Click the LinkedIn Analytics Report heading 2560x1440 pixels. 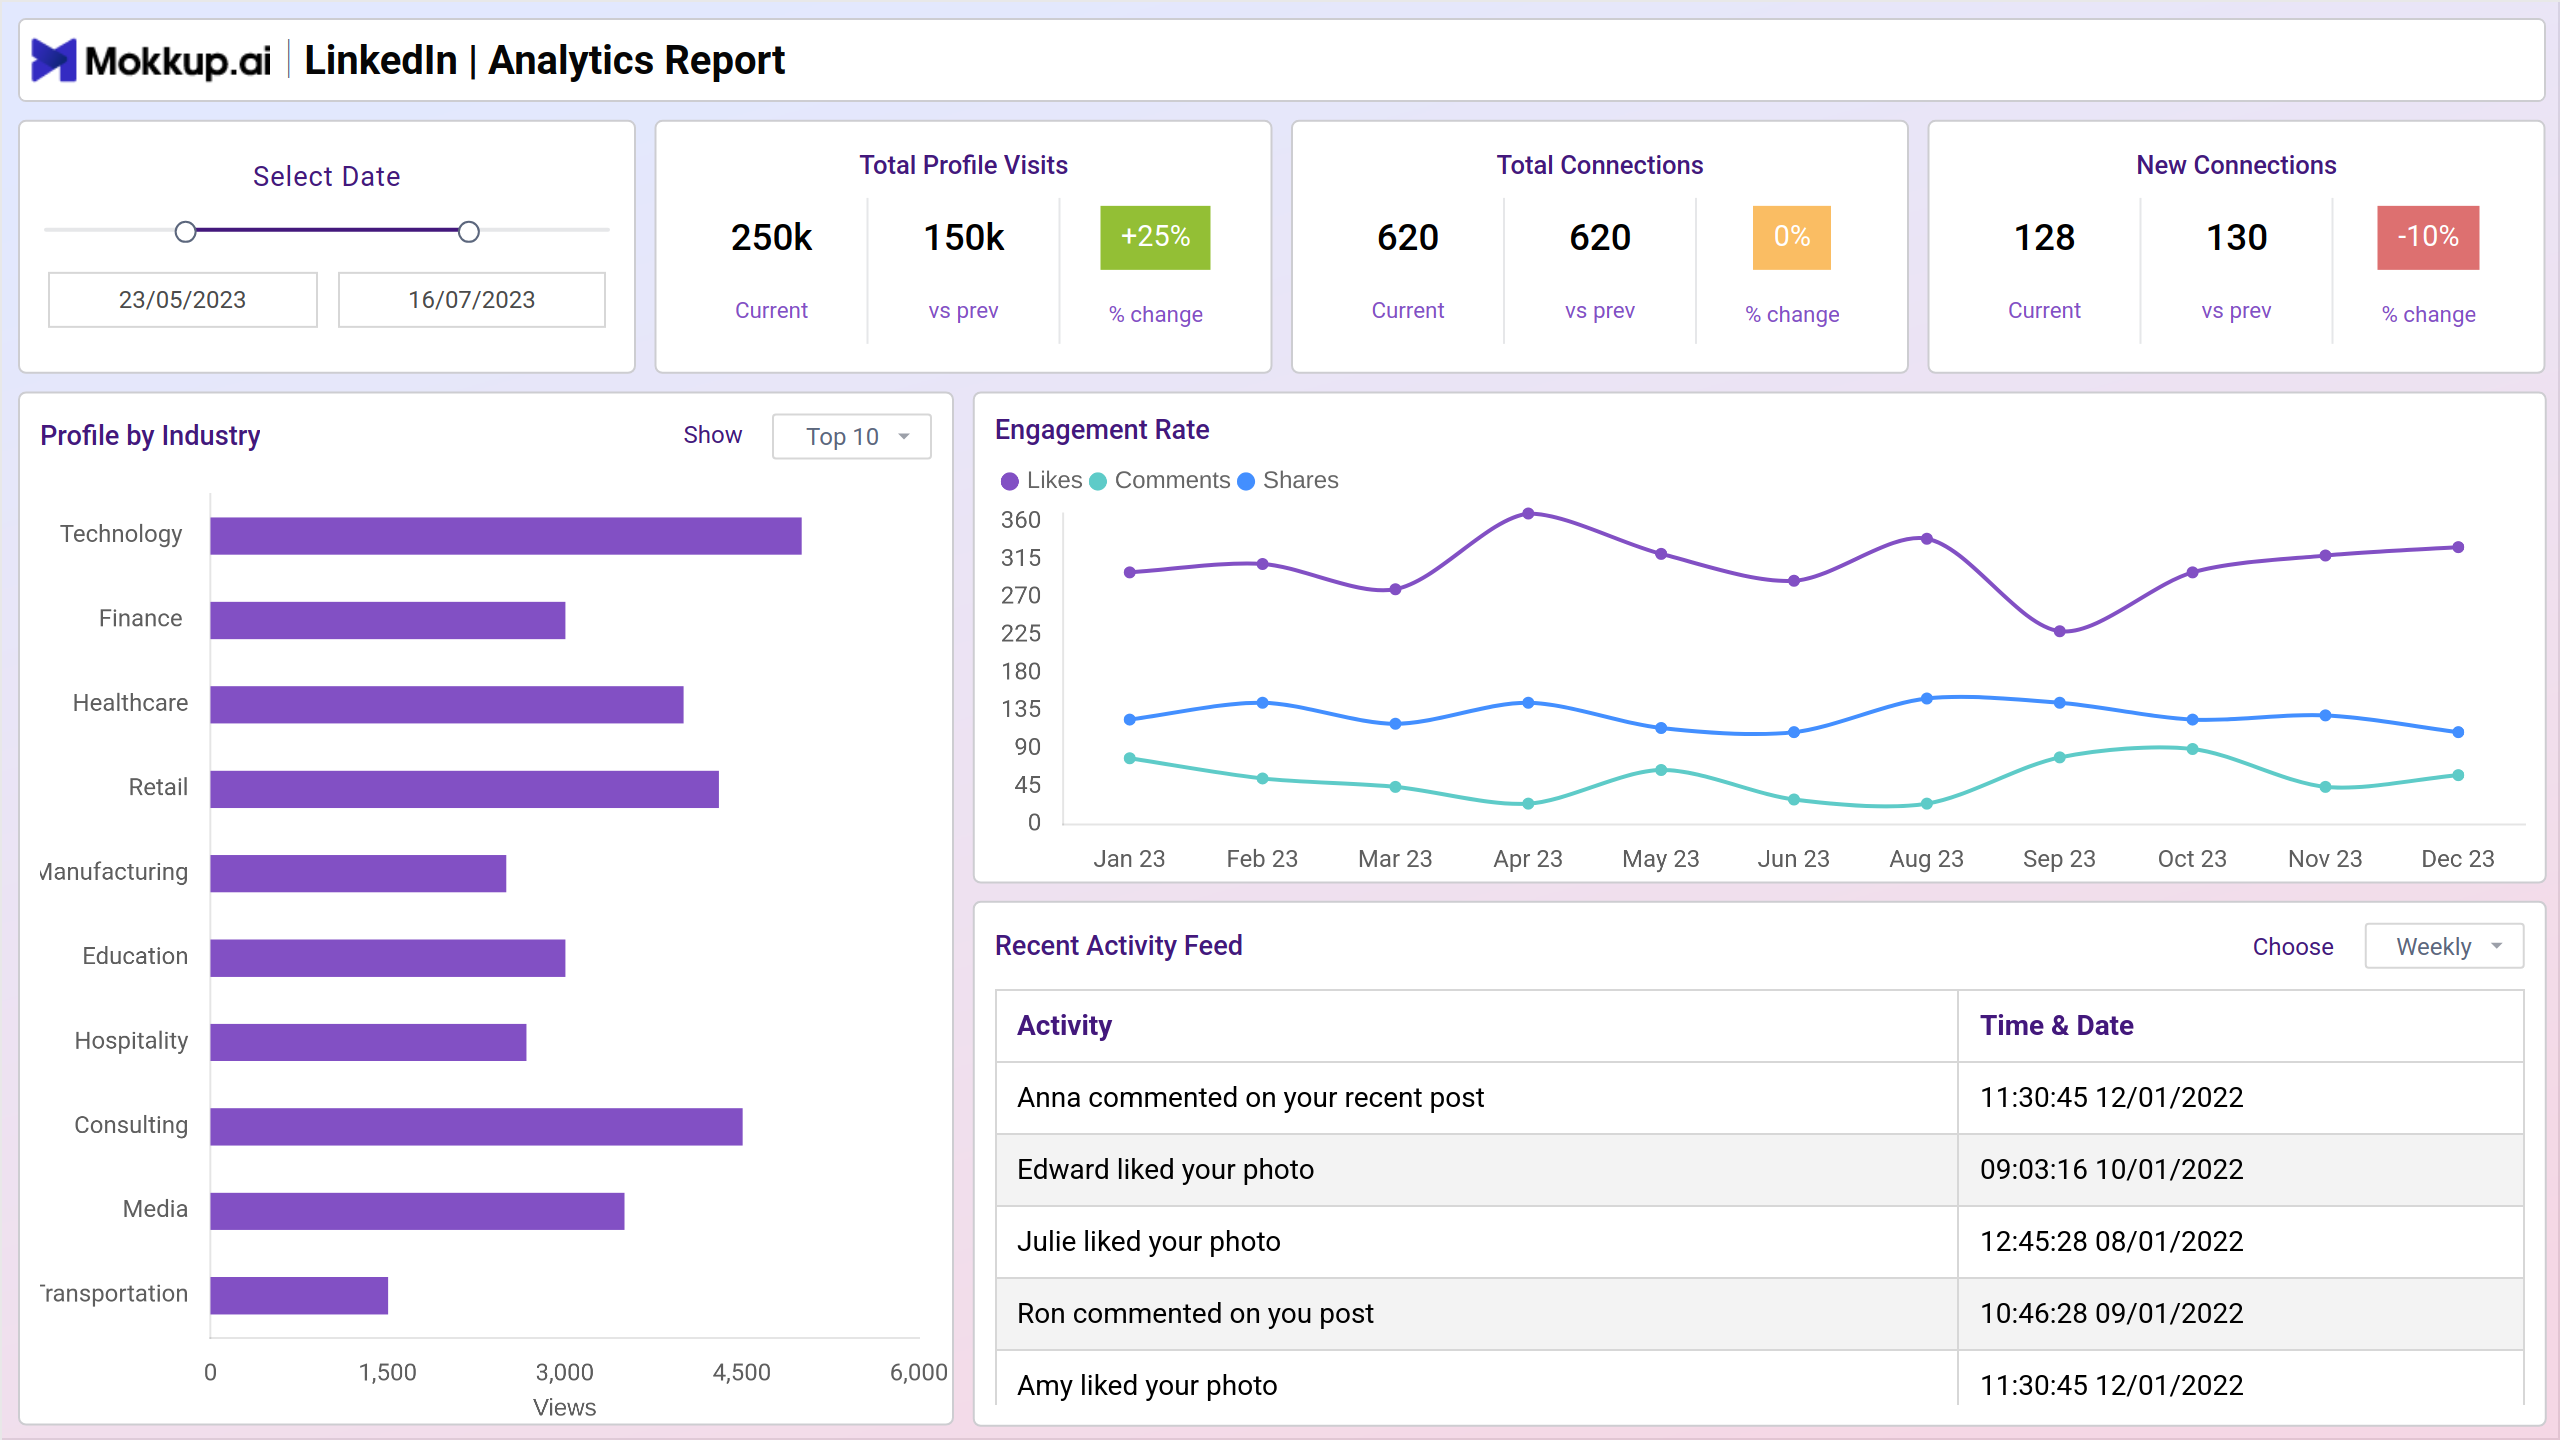click(x=544, y=61)
